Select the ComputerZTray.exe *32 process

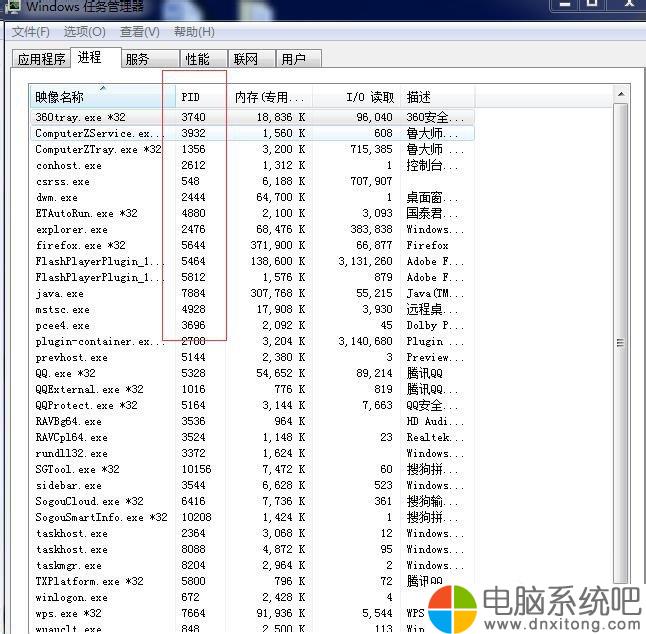[x=252, y=150]
